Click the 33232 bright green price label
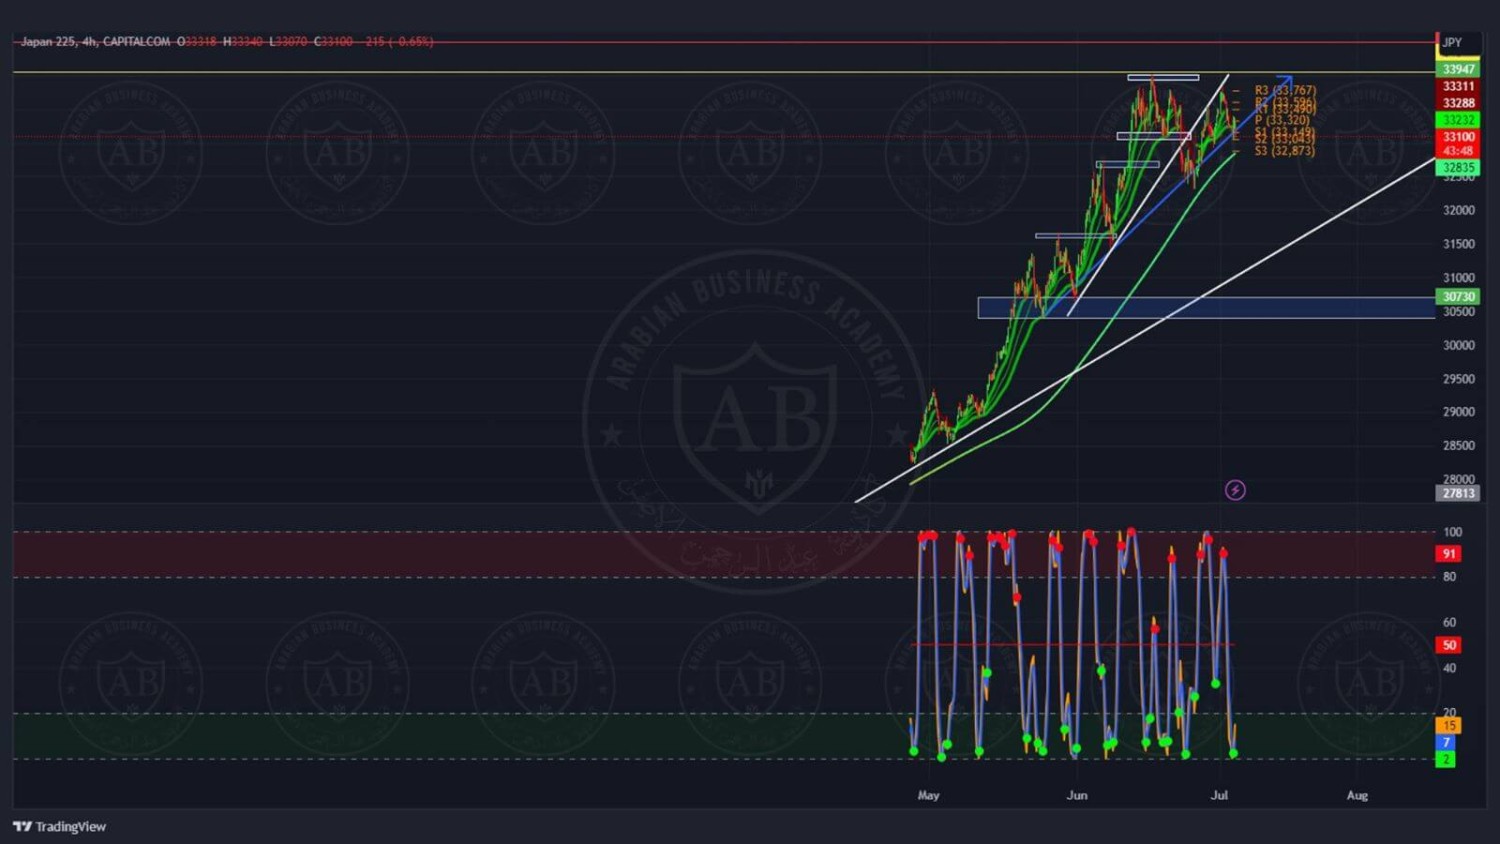 coord(1458,120)
